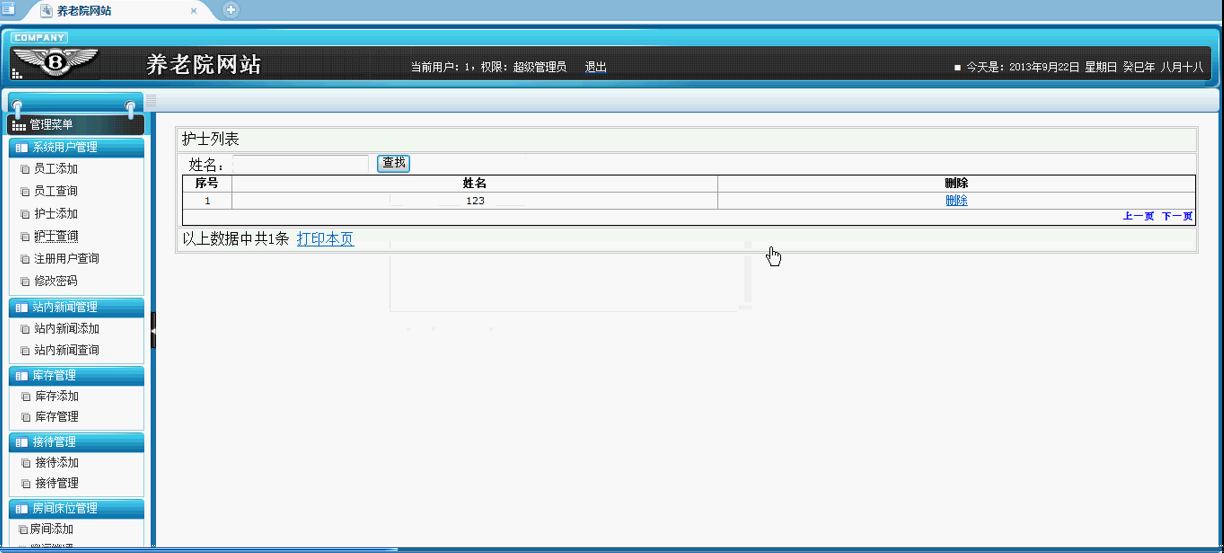The image size is (1224, 553).
Task: Click the document icon next to 修改密码
Action: (x=26, y=282)
